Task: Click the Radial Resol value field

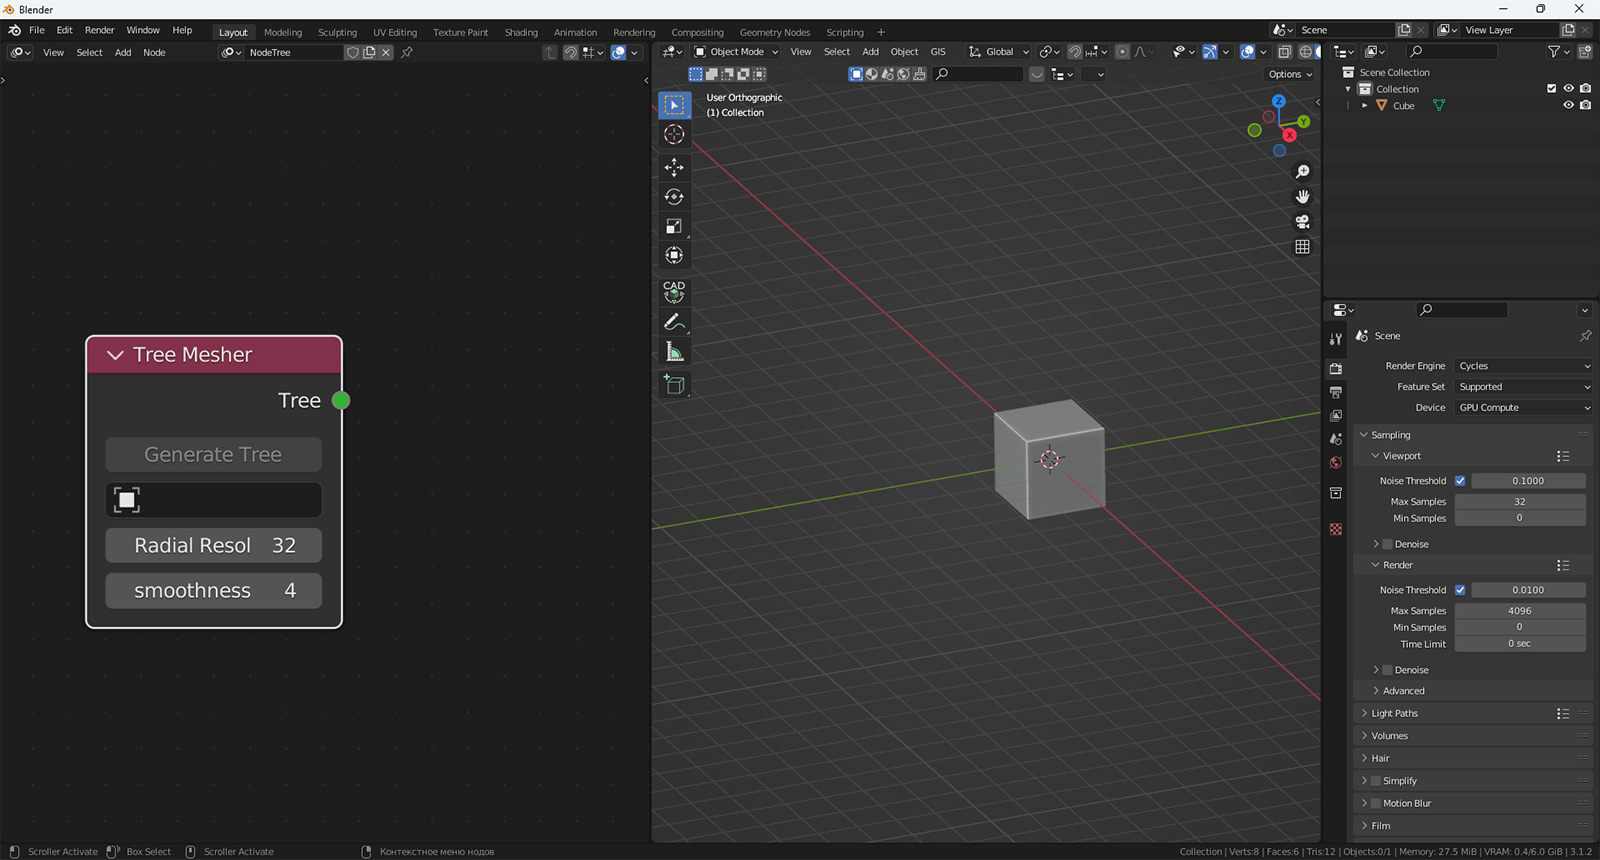Action: click(x=214, y=546)
